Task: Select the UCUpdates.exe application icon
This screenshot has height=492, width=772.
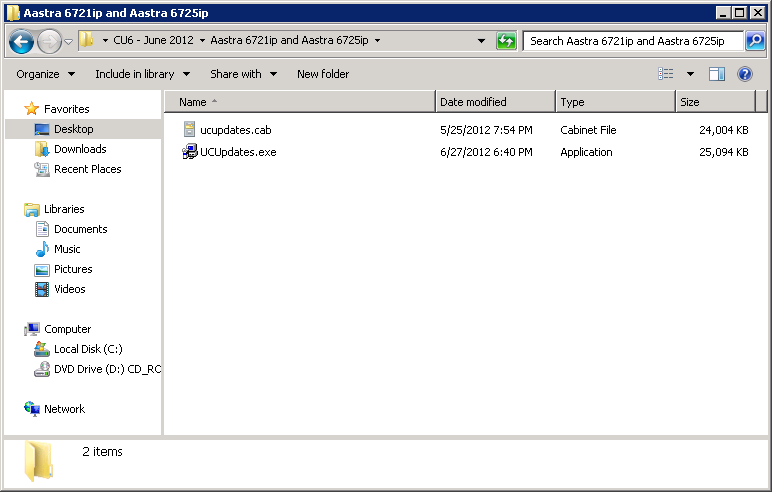Action: (190, 152)
